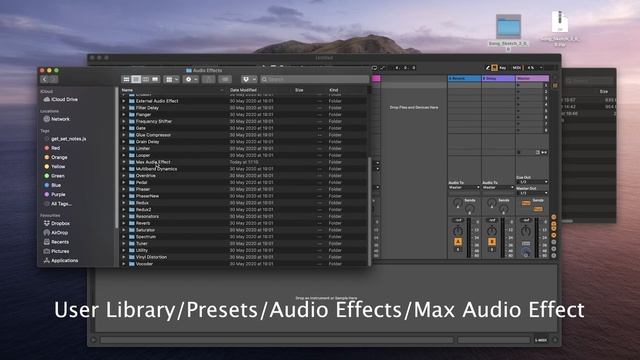Open the Master Out dropdown
This screenshot has height=360, width=640.
tap(532, 193)
